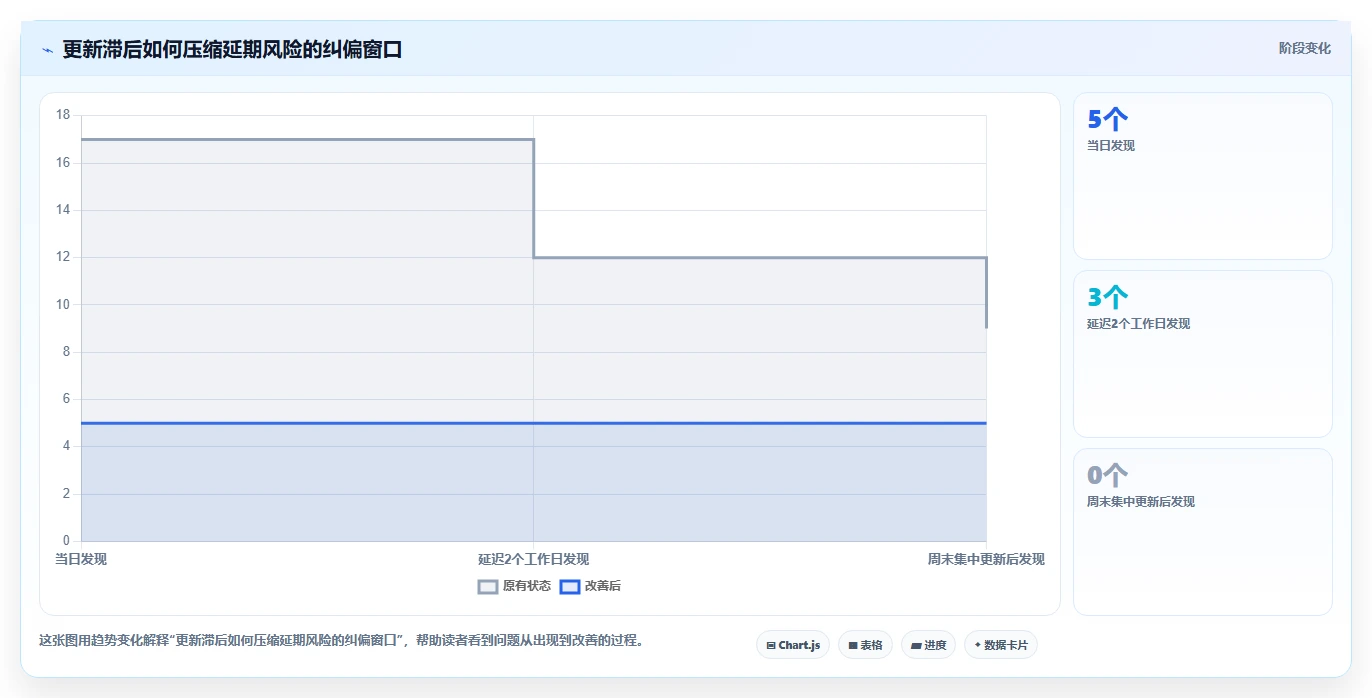This screenshot has height=698, width=1372.
Task: Click the 数据卡片 sparkle icon
Action: click(978, 645)
